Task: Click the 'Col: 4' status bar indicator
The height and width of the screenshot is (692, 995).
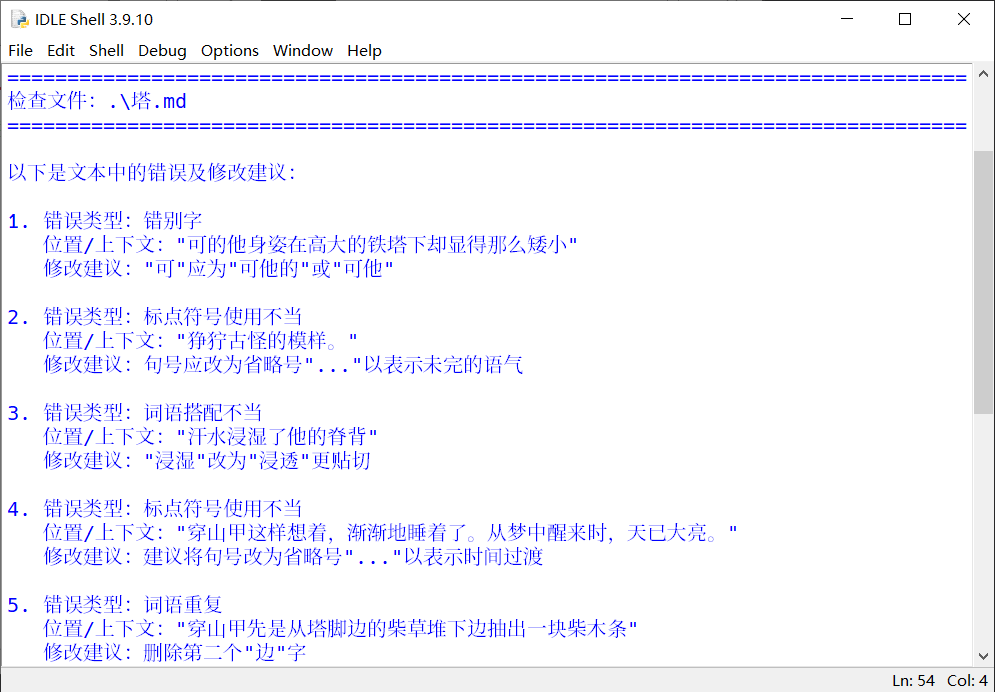Action: pyautogui.click(x=967, y=681)
